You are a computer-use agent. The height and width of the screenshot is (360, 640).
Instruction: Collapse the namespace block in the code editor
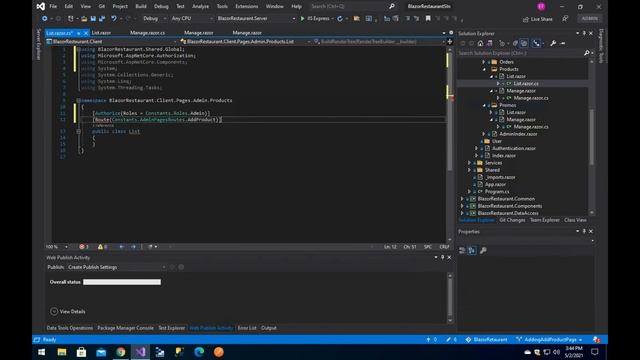tap(78, 100)
